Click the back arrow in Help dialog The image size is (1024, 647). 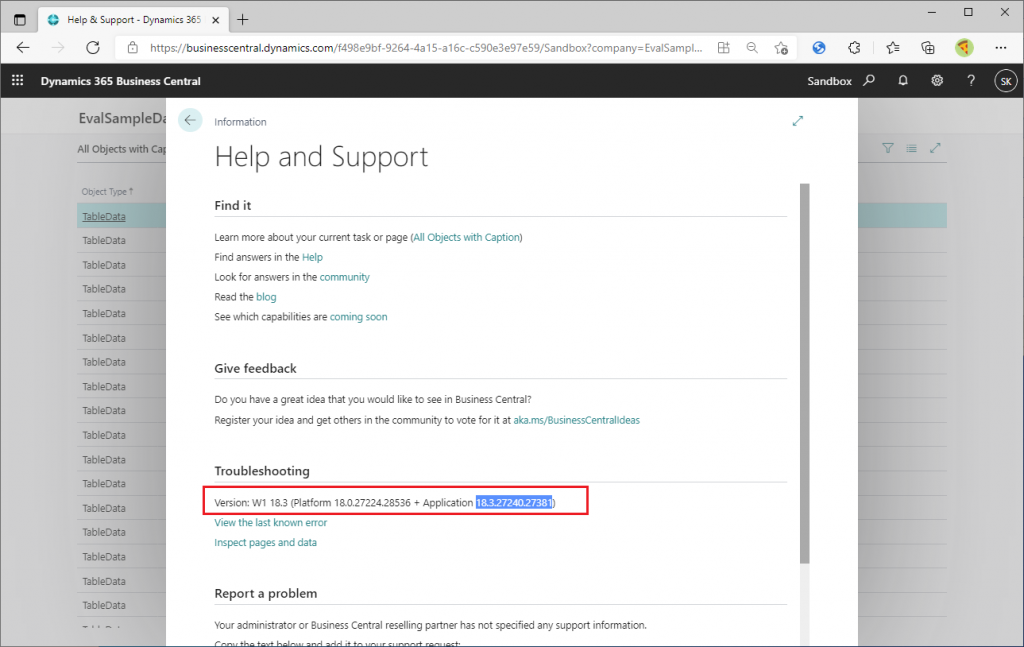point(190,120)
